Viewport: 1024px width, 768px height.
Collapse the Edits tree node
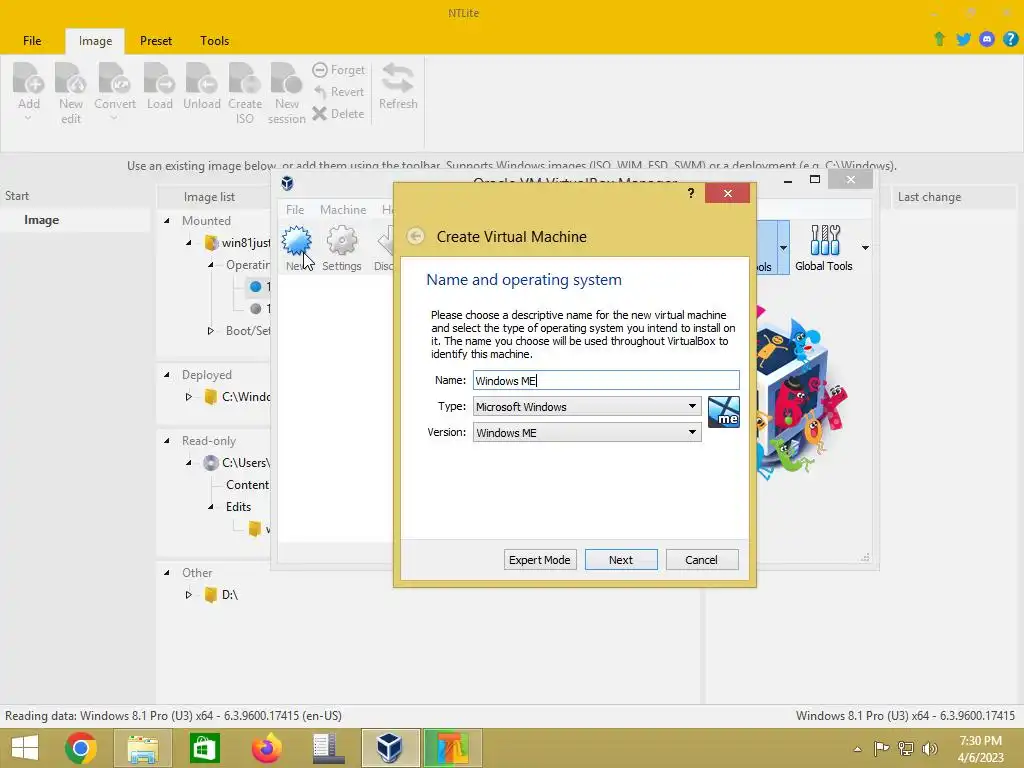click(211, 507)
